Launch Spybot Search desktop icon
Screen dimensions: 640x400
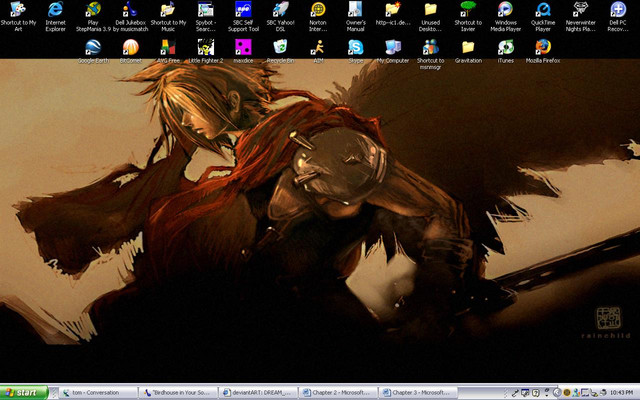tap(206, 16)
